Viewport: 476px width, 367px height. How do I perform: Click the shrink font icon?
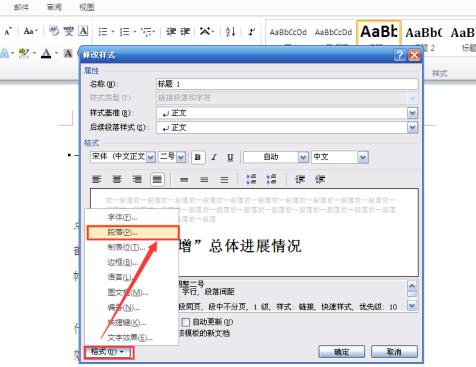[8, 31]
